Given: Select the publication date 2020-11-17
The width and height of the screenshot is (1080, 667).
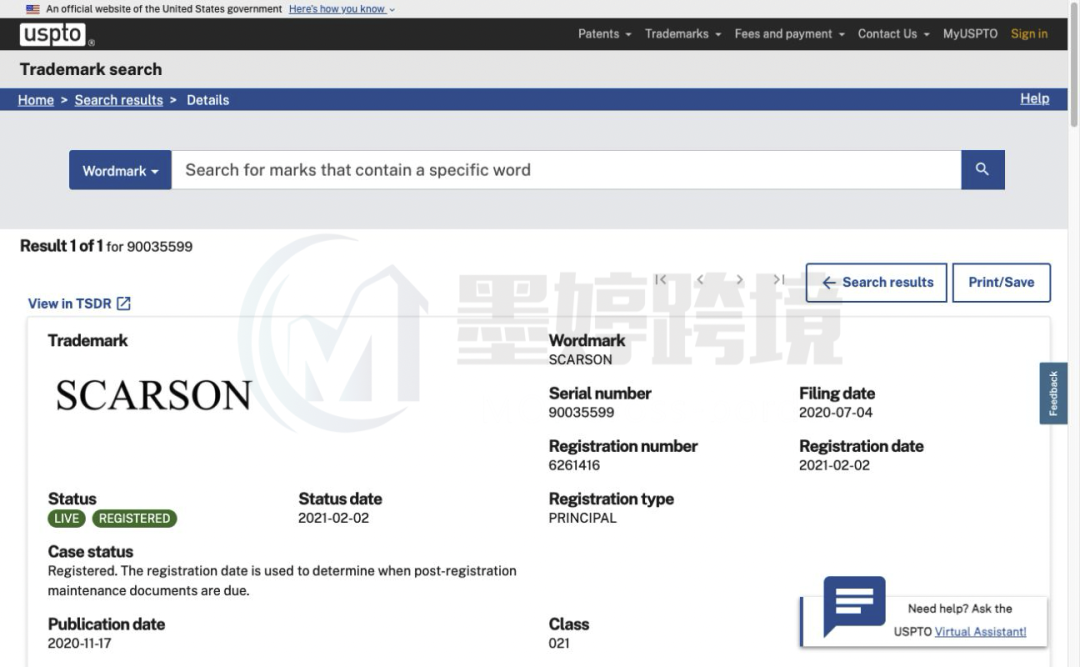Looking at the screenshot, I should pos(79,643).
